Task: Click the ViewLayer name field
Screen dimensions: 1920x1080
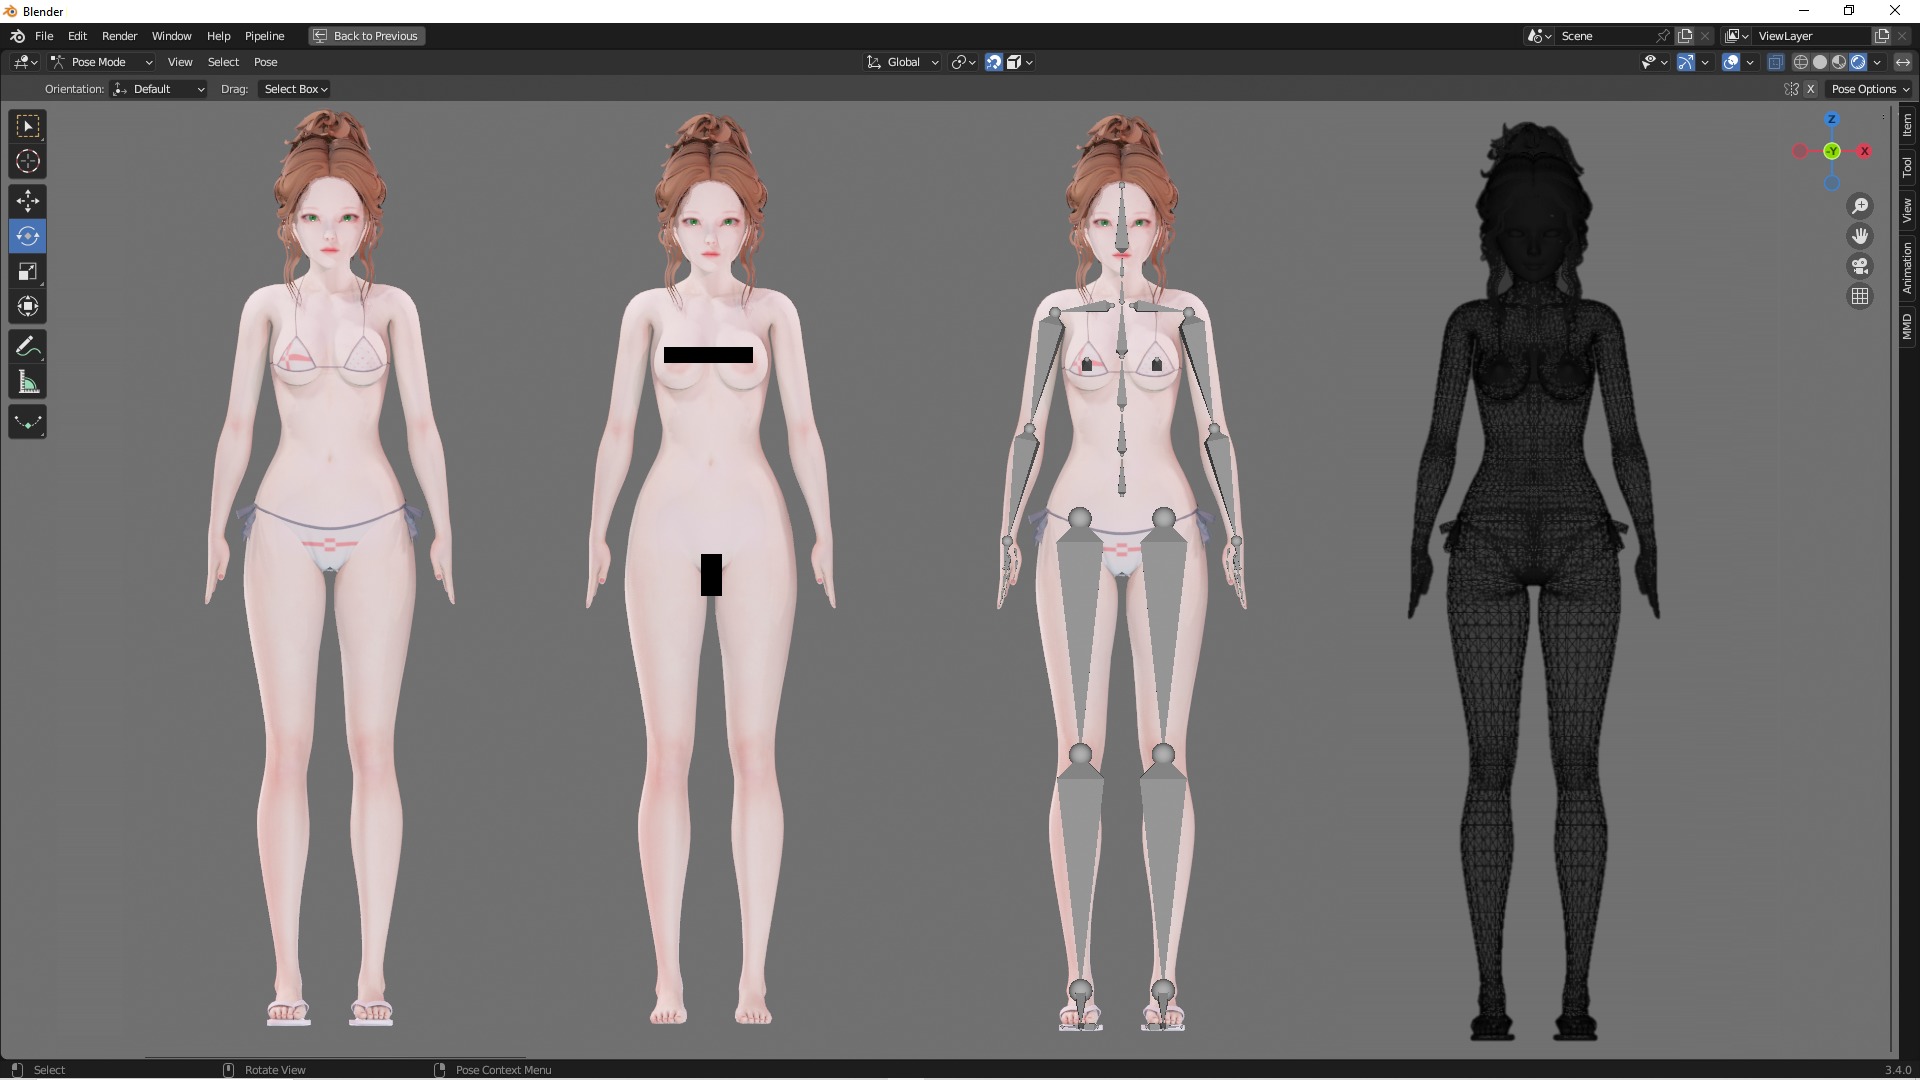Action: pyautogui.click(x=1811, y=36)
